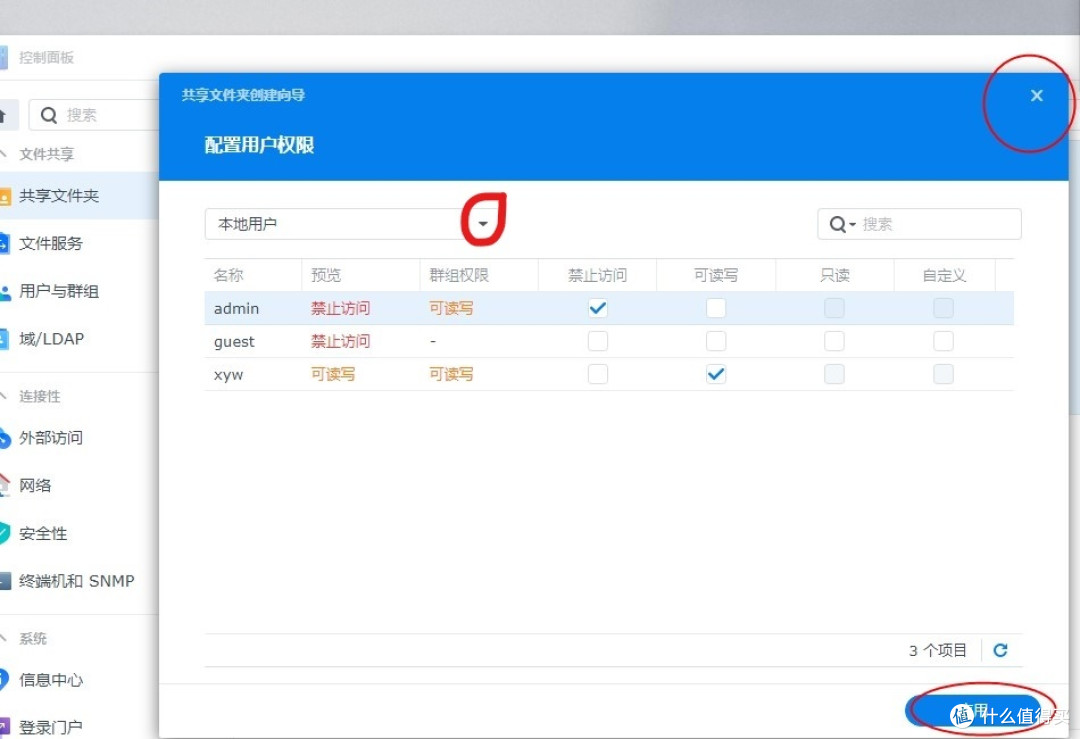Enable 可读写 permission for guest

tap(716, 341)
